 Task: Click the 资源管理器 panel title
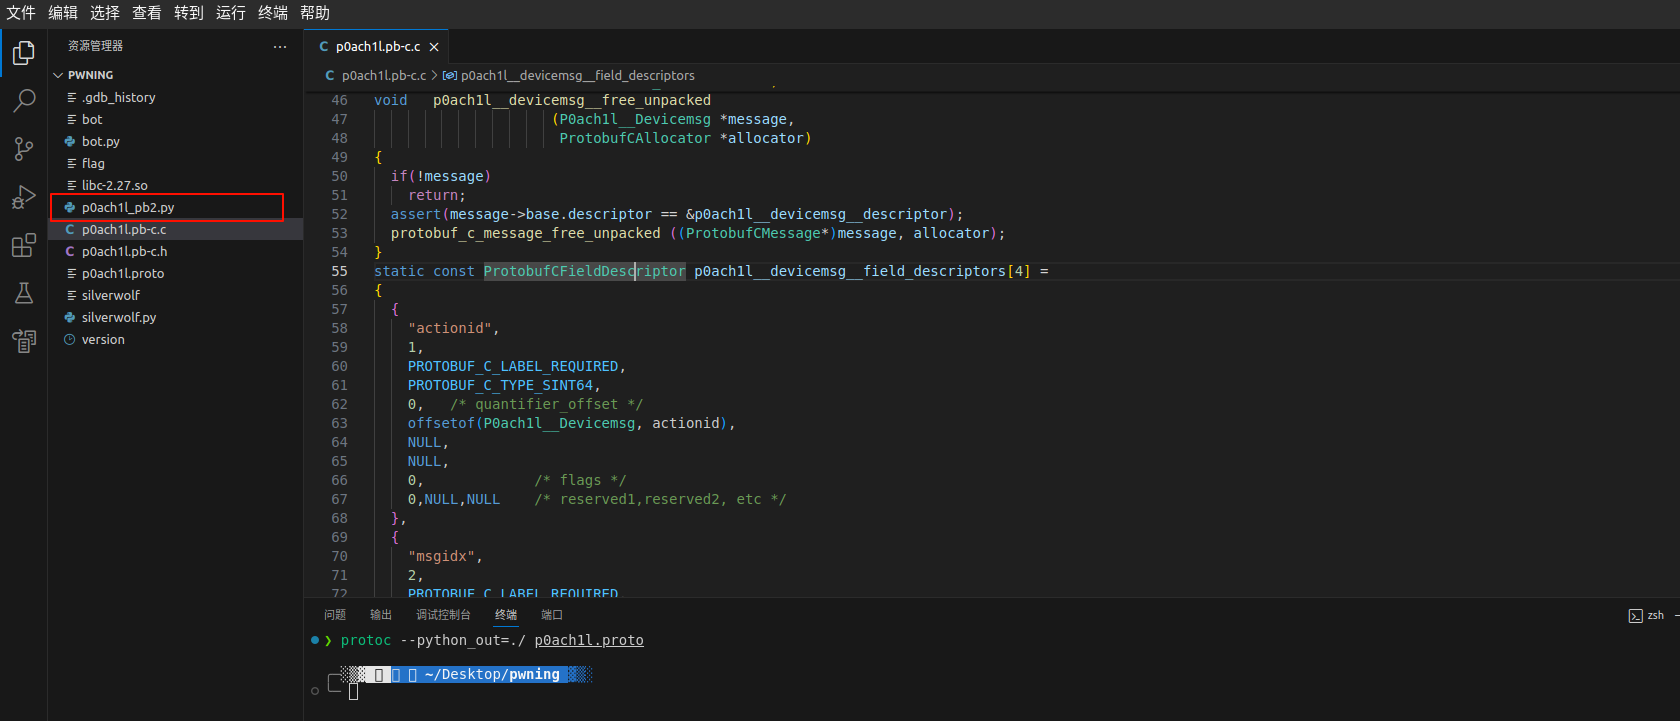point(96,46)
